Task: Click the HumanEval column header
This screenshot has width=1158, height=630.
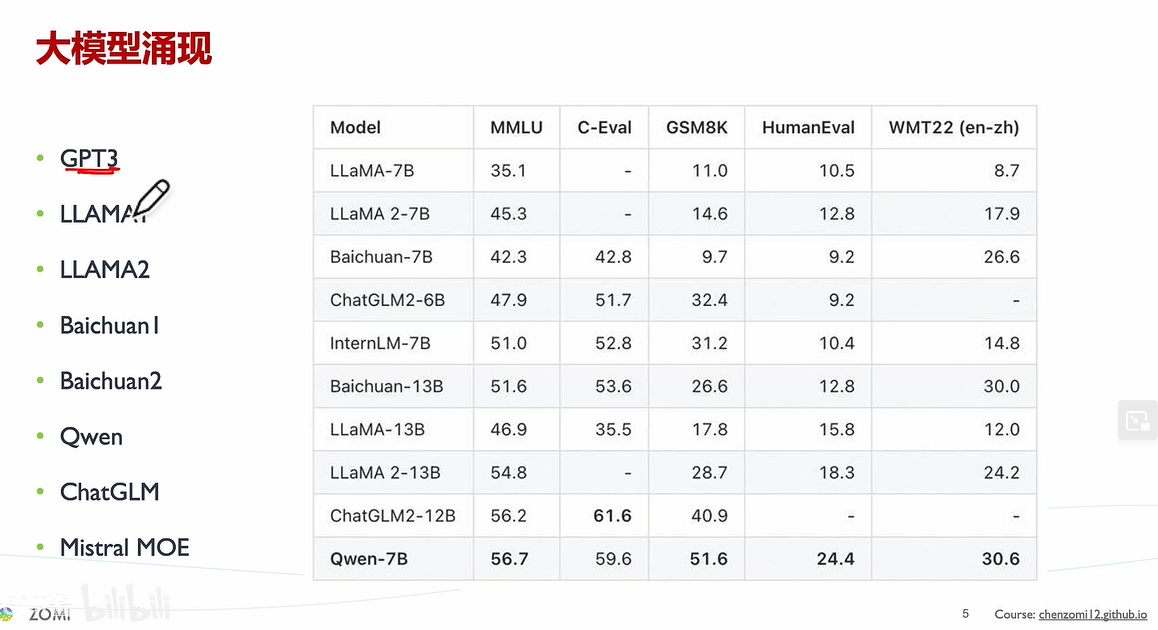Action: coord(808,127)
